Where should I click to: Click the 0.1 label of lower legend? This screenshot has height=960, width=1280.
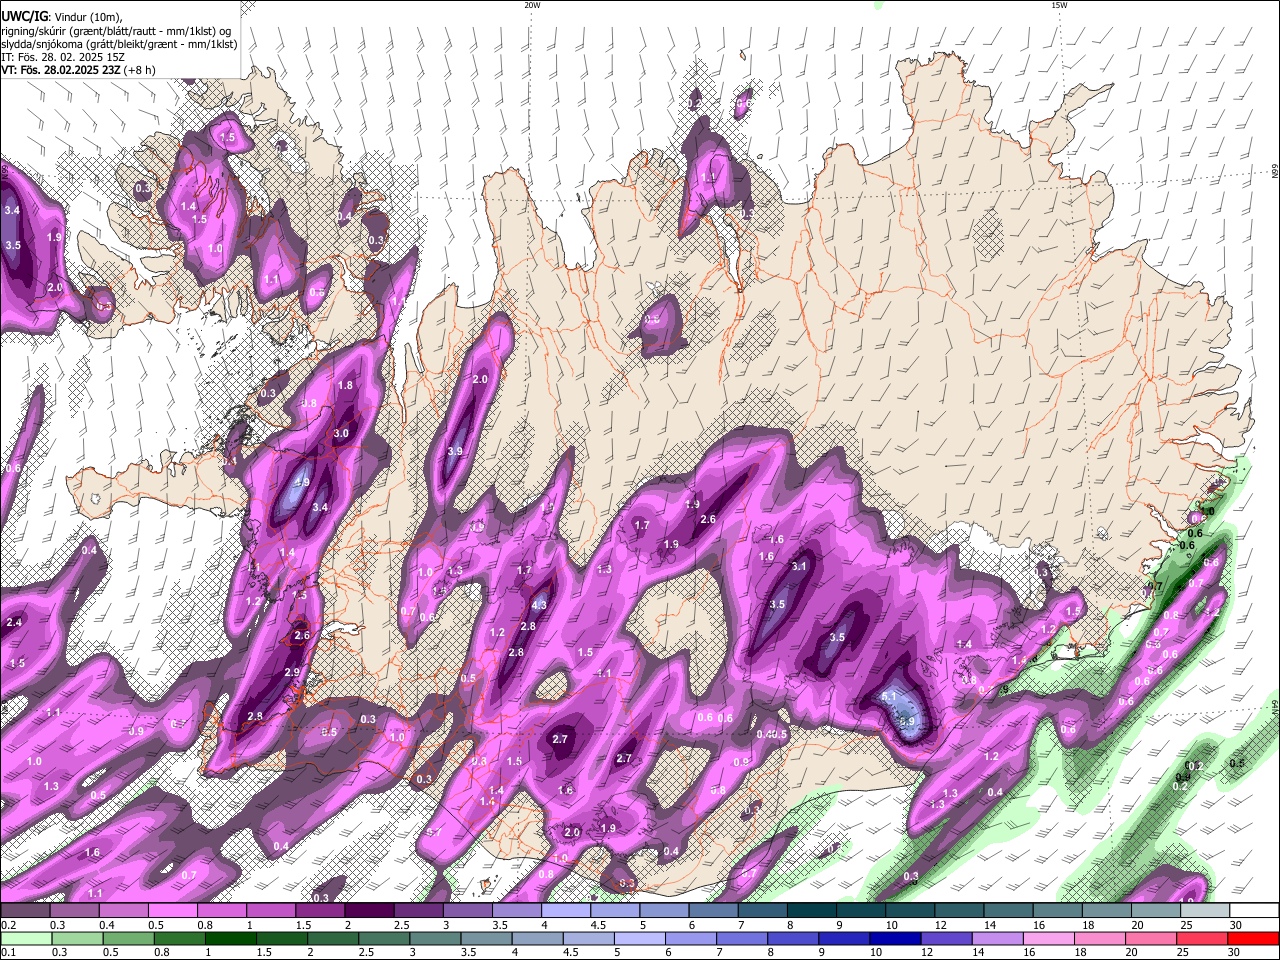(x=8, y=953)
